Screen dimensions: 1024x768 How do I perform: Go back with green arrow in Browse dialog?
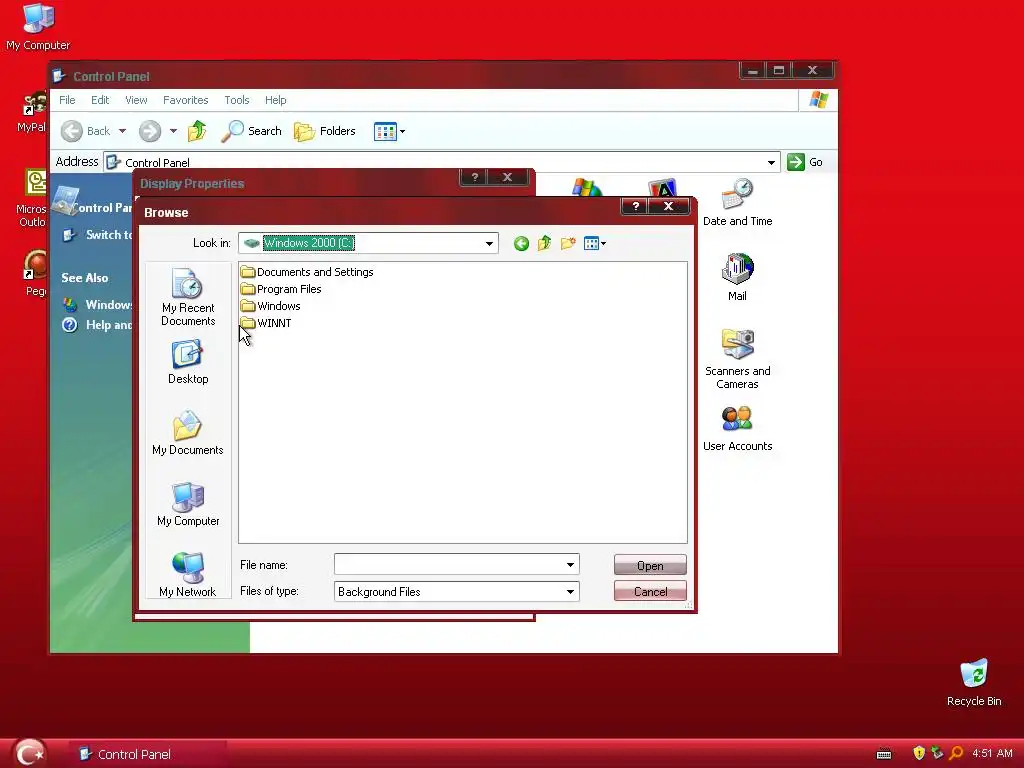click(521, 244)
